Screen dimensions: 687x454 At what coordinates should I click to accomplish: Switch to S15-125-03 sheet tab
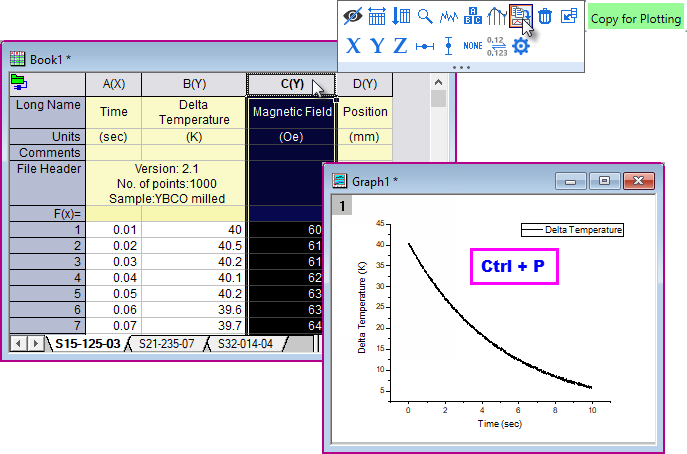(88, 344)
